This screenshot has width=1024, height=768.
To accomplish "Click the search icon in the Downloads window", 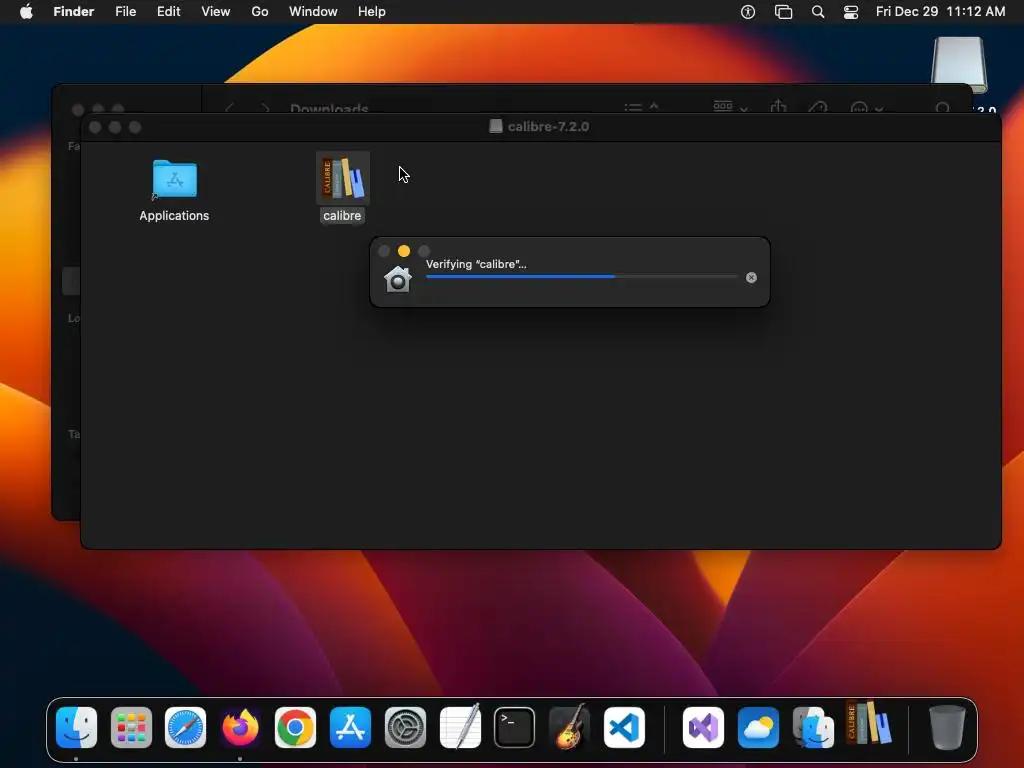I will (942, 108).
